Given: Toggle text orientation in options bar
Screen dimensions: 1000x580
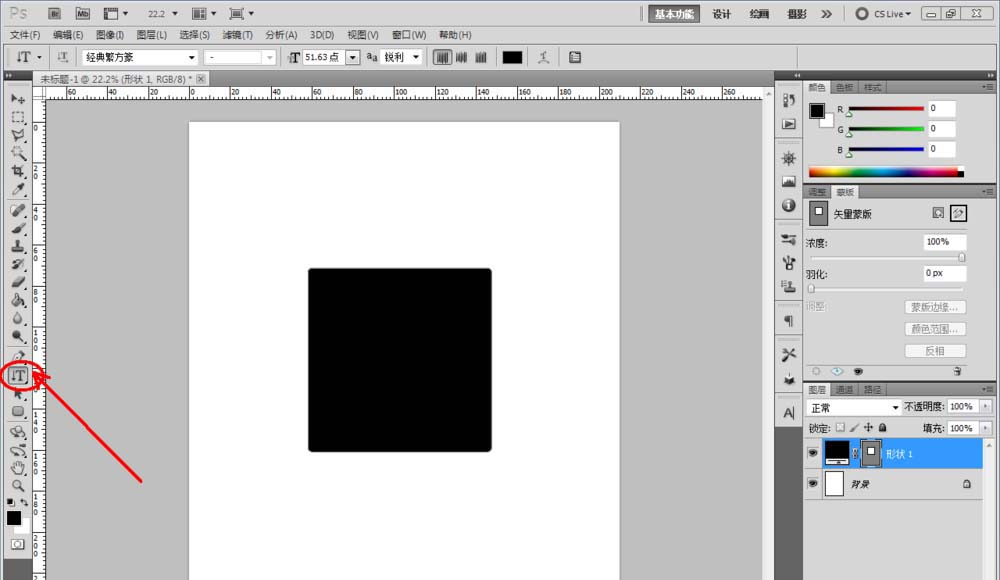Looking at the screenshot, I should [x=62, y=57].
